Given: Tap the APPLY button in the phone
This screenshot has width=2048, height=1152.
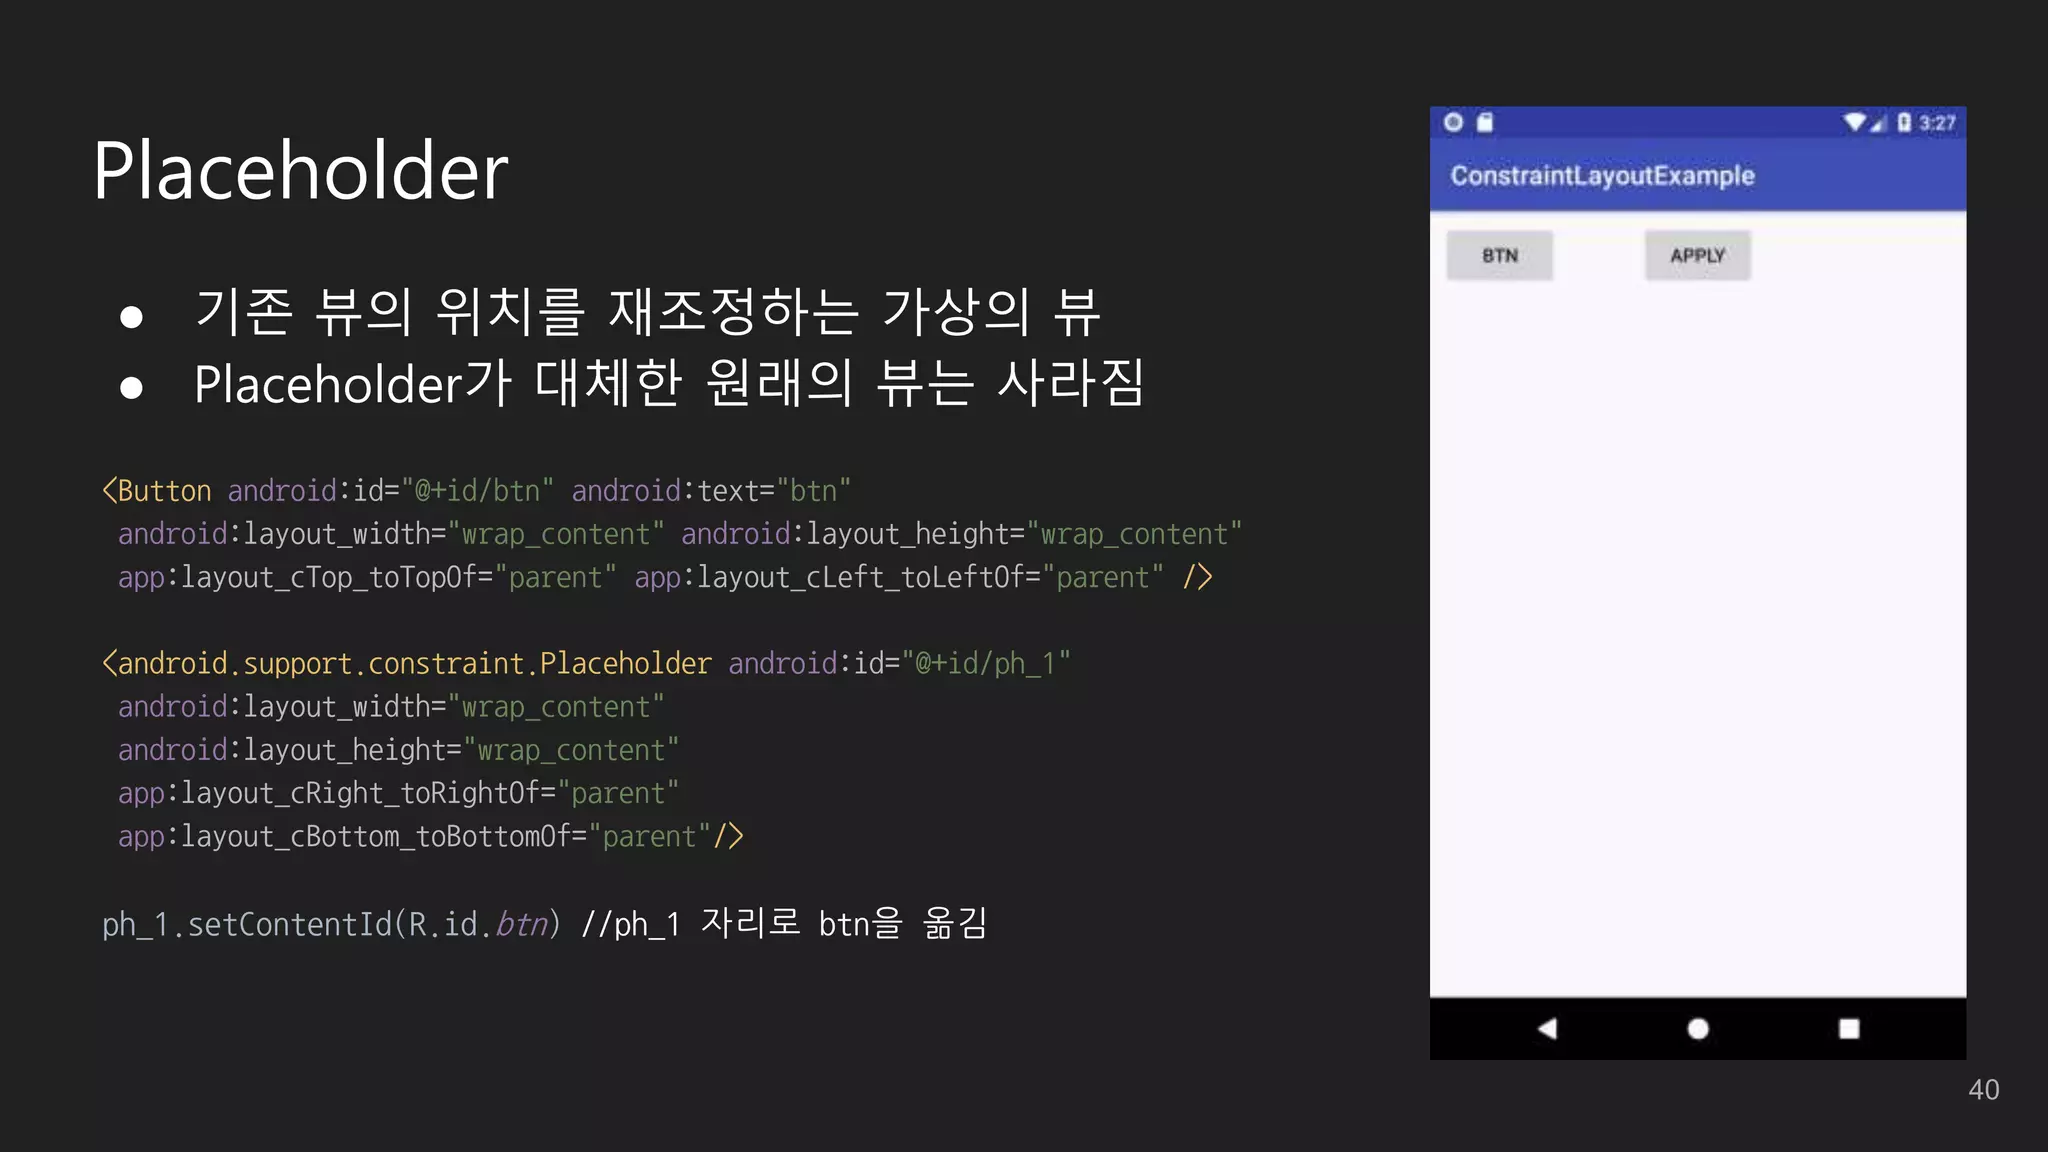Looking at the screenshot, I should (x=1697, y=256).
